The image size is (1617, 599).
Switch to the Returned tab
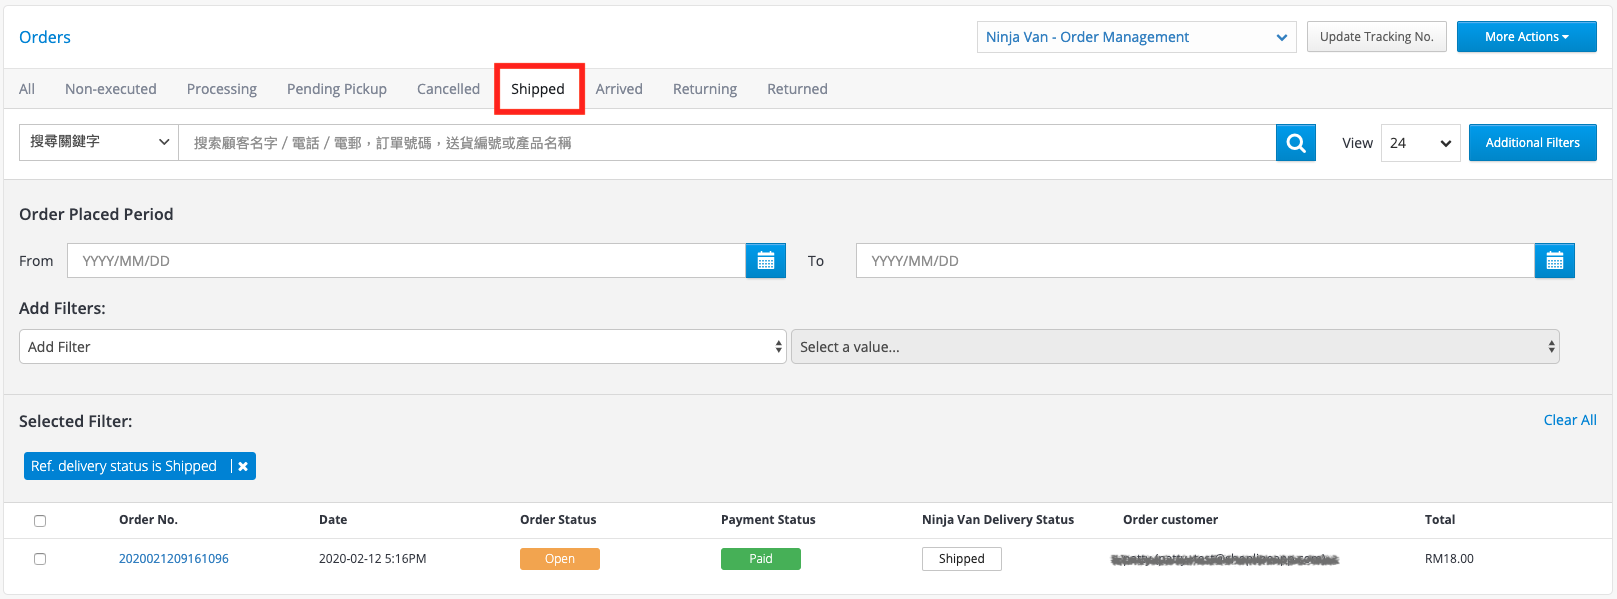tap(797, 89)
